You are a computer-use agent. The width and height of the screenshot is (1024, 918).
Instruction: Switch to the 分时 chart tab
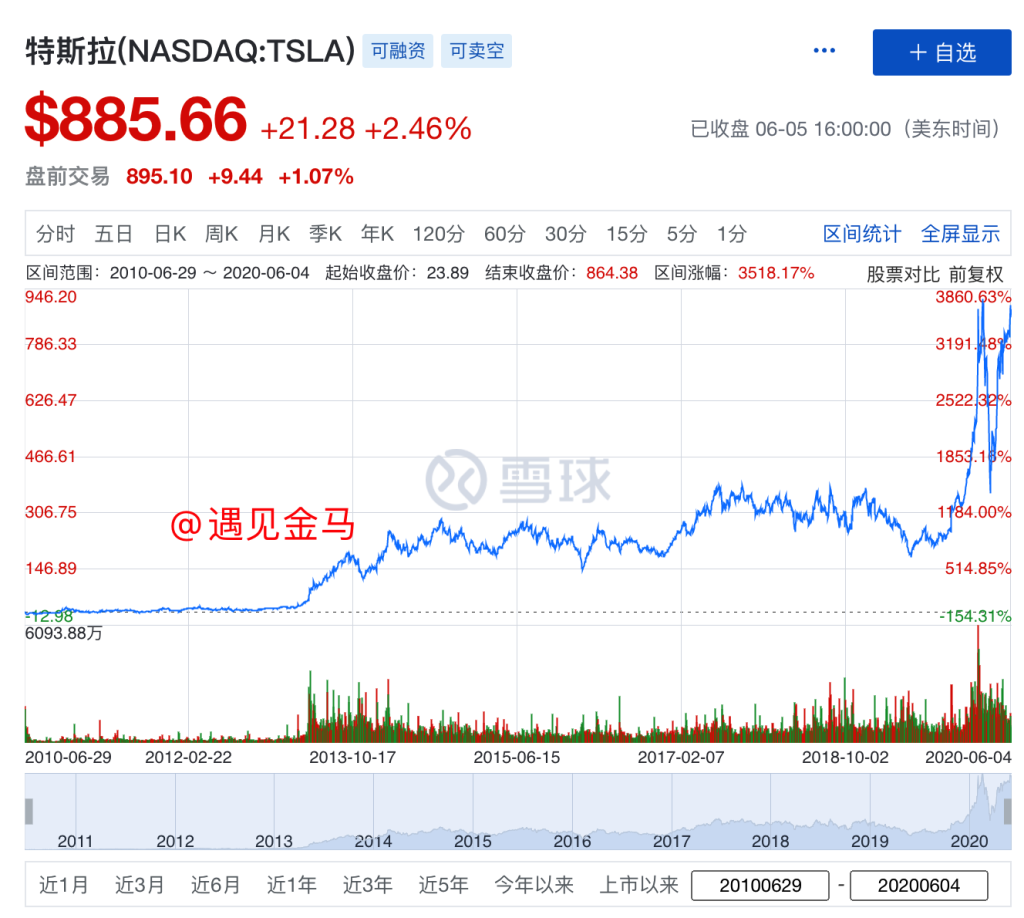56,234
